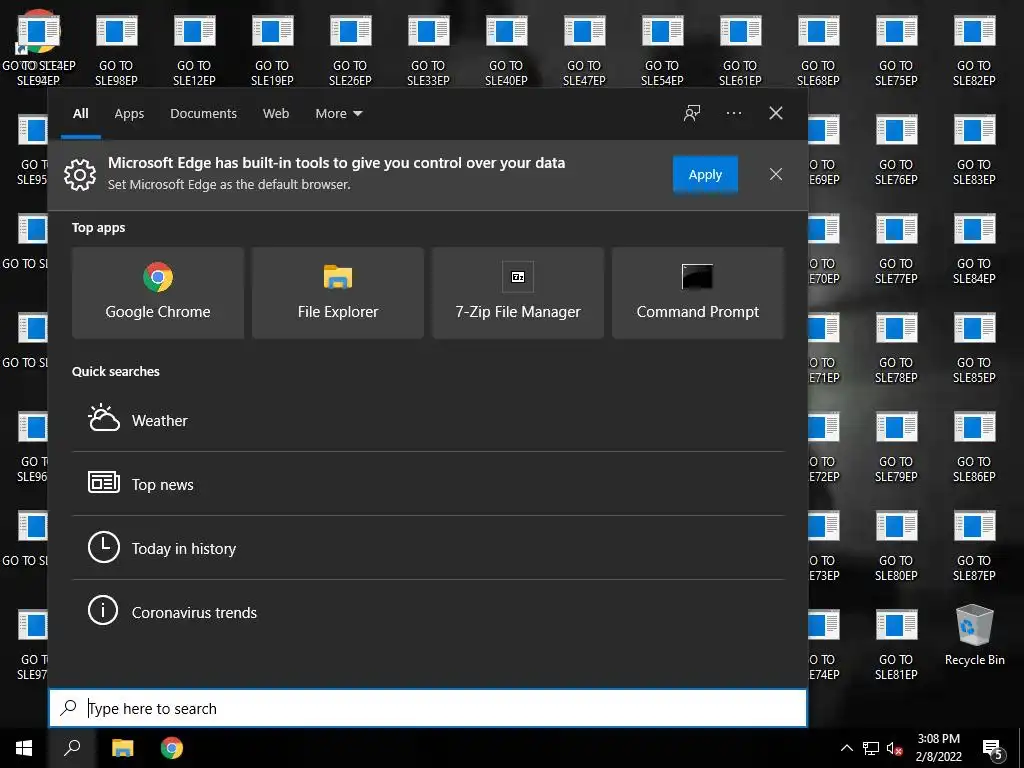Select the GO TO SLE83EP desktop shortcut
The image size is (1024, 768).
974,150
